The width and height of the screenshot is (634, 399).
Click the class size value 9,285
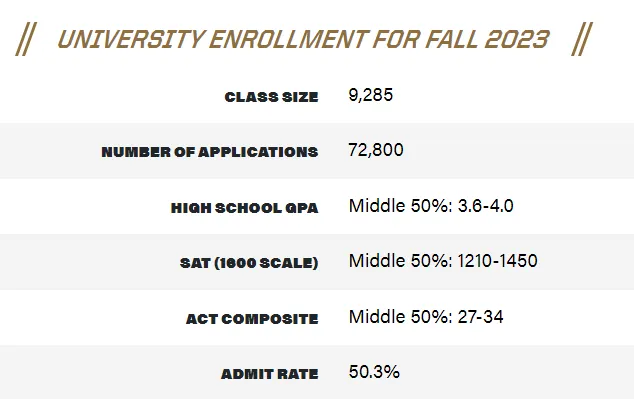370,95
